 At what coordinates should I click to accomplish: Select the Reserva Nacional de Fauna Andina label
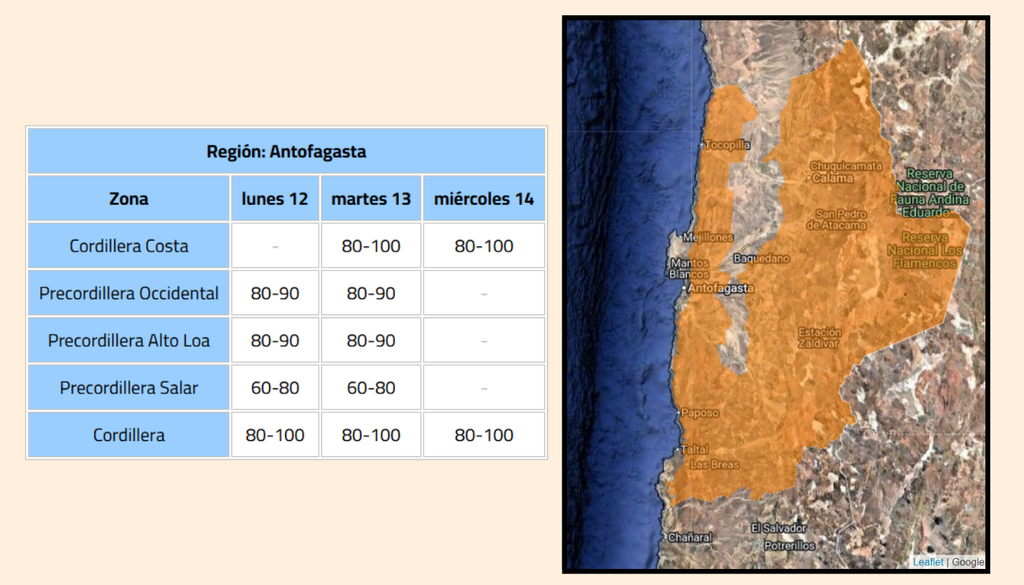930,193
